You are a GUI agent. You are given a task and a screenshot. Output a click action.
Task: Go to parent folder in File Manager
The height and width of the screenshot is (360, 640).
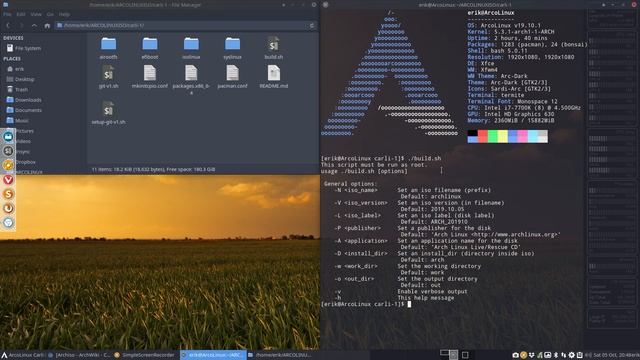[x=34, y=25]
